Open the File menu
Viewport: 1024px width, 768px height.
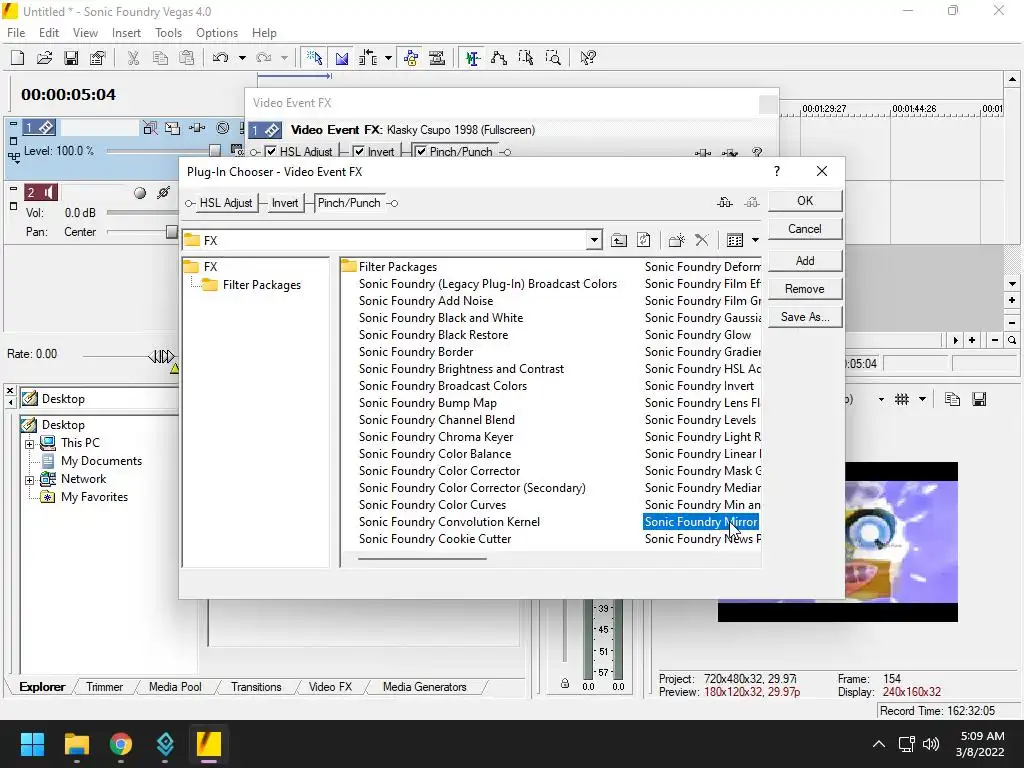pyautogui.click(x=16, y=33)
